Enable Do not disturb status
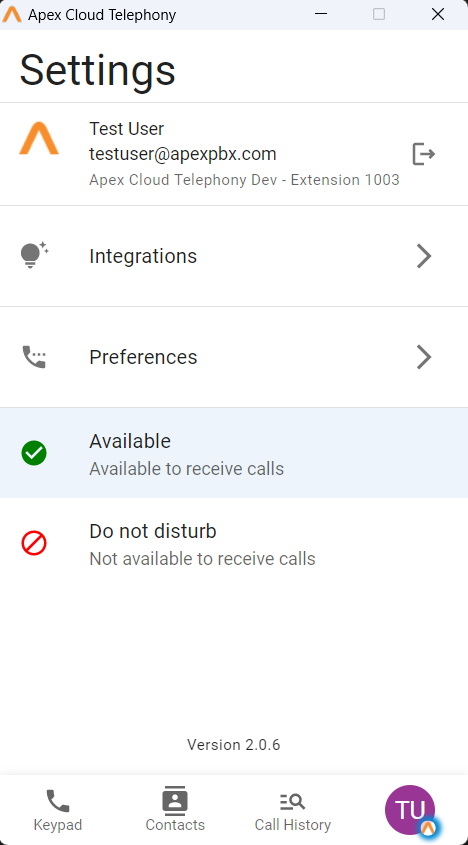This screenshot has width=468, height=845. [x=234, y=543]
